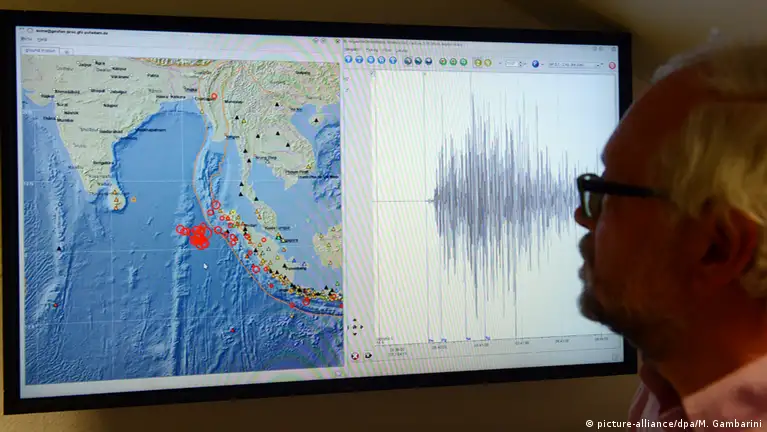
Task: Click the first blue phase marker on time axis
Action: click(432, 340)
